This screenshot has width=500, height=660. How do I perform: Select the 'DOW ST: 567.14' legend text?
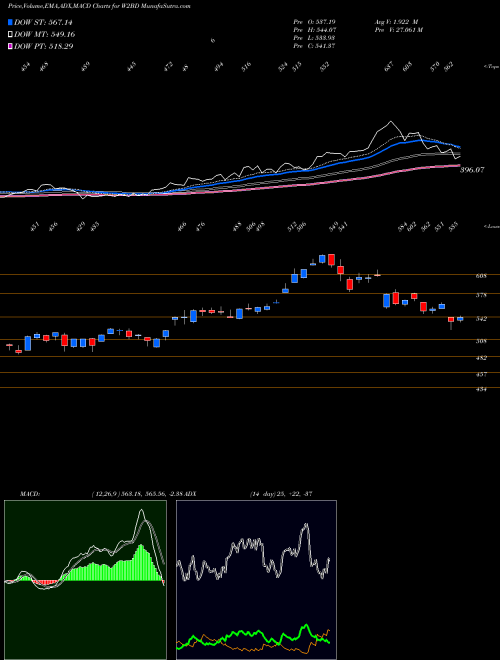(x=43, y=22)
